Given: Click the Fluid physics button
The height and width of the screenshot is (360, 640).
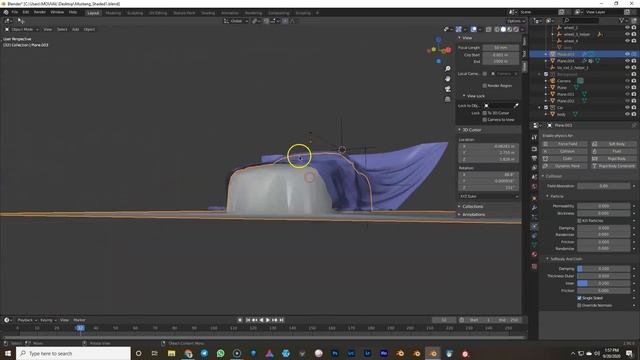Looking at the screenshot, I should (613, 151).
